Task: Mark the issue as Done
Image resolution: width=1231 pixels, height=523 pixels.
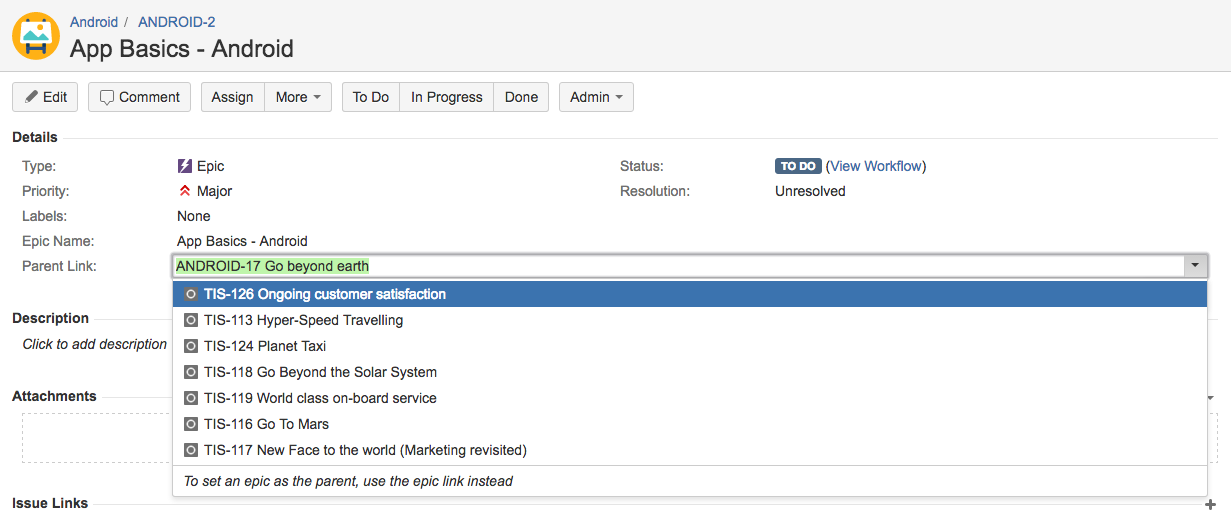Action: 521,97
